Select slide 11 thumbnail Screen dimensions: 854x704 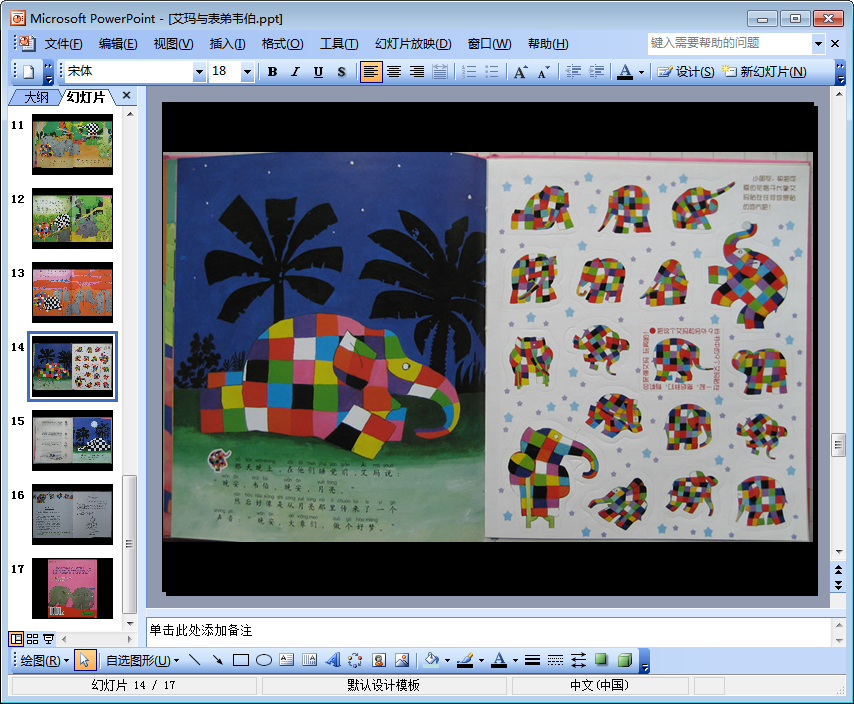[72, 144]
